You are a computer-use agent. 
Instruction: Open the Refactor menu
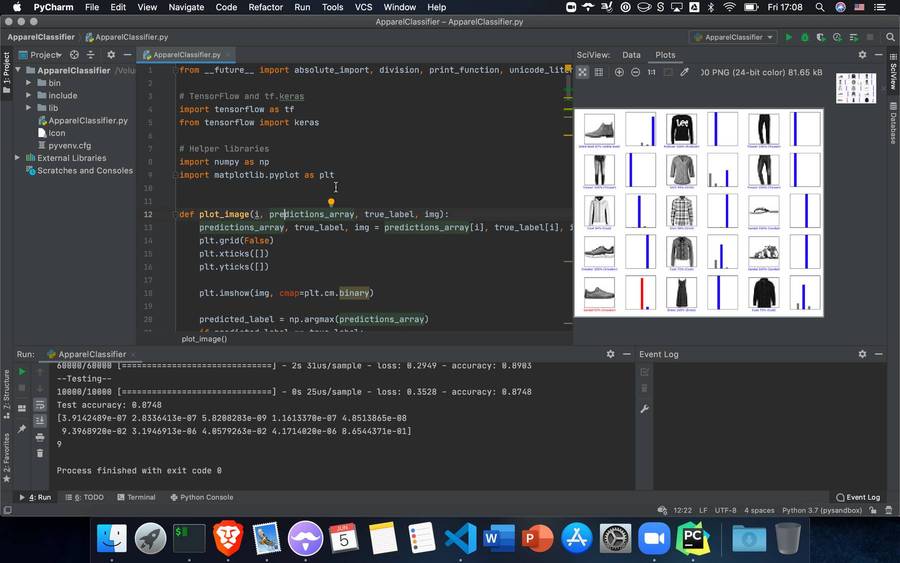pos(265,7)
